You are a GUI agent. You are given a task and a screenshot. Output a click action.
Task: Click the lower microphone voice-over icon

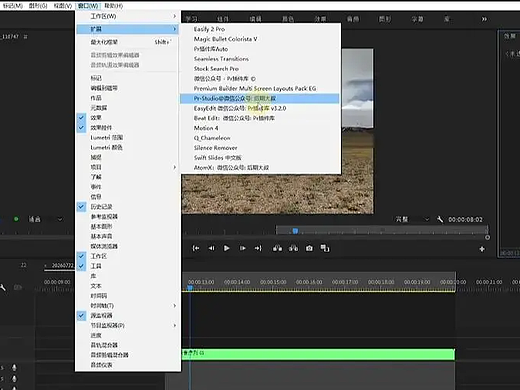(14, 379)
